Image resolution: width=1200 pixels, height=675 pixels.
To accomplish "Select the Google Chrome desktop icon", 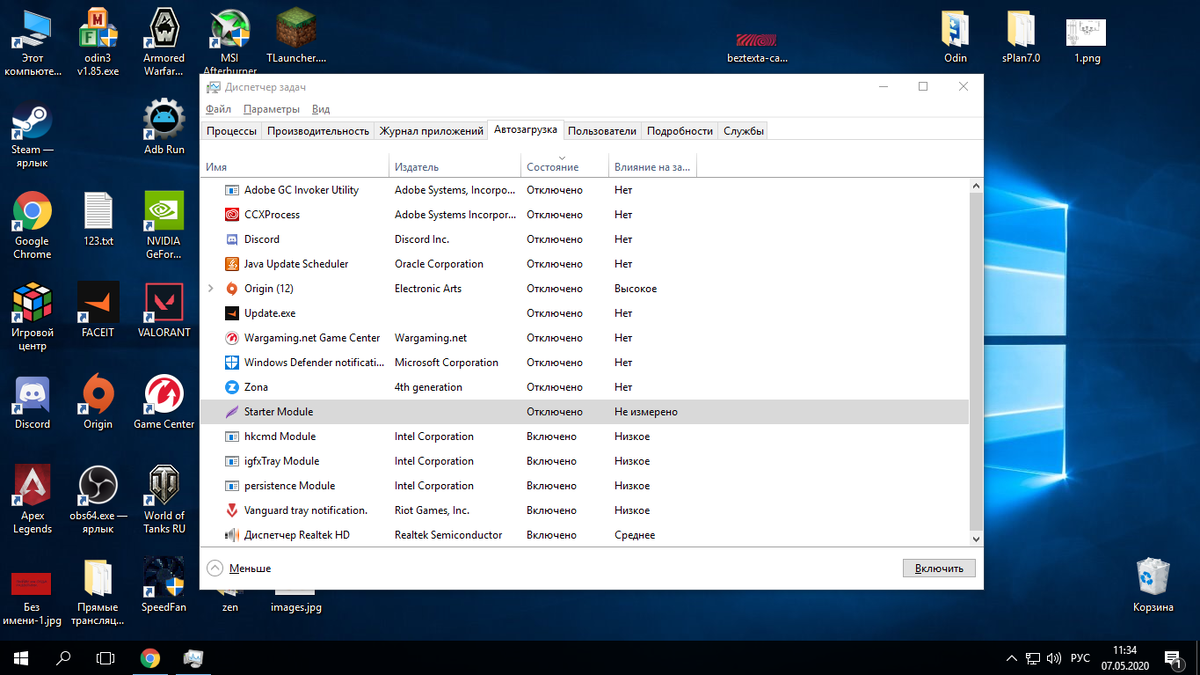I will tap(32, 226).
